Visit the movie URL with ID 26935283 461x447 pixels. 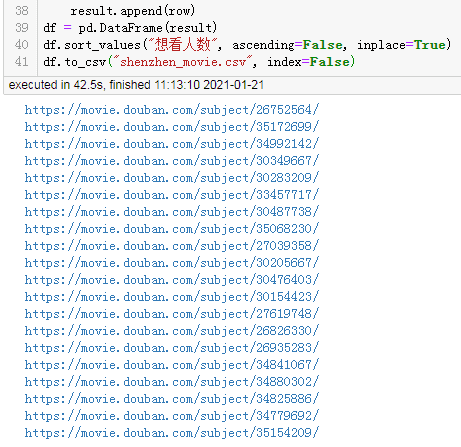(x=172, y=348)
